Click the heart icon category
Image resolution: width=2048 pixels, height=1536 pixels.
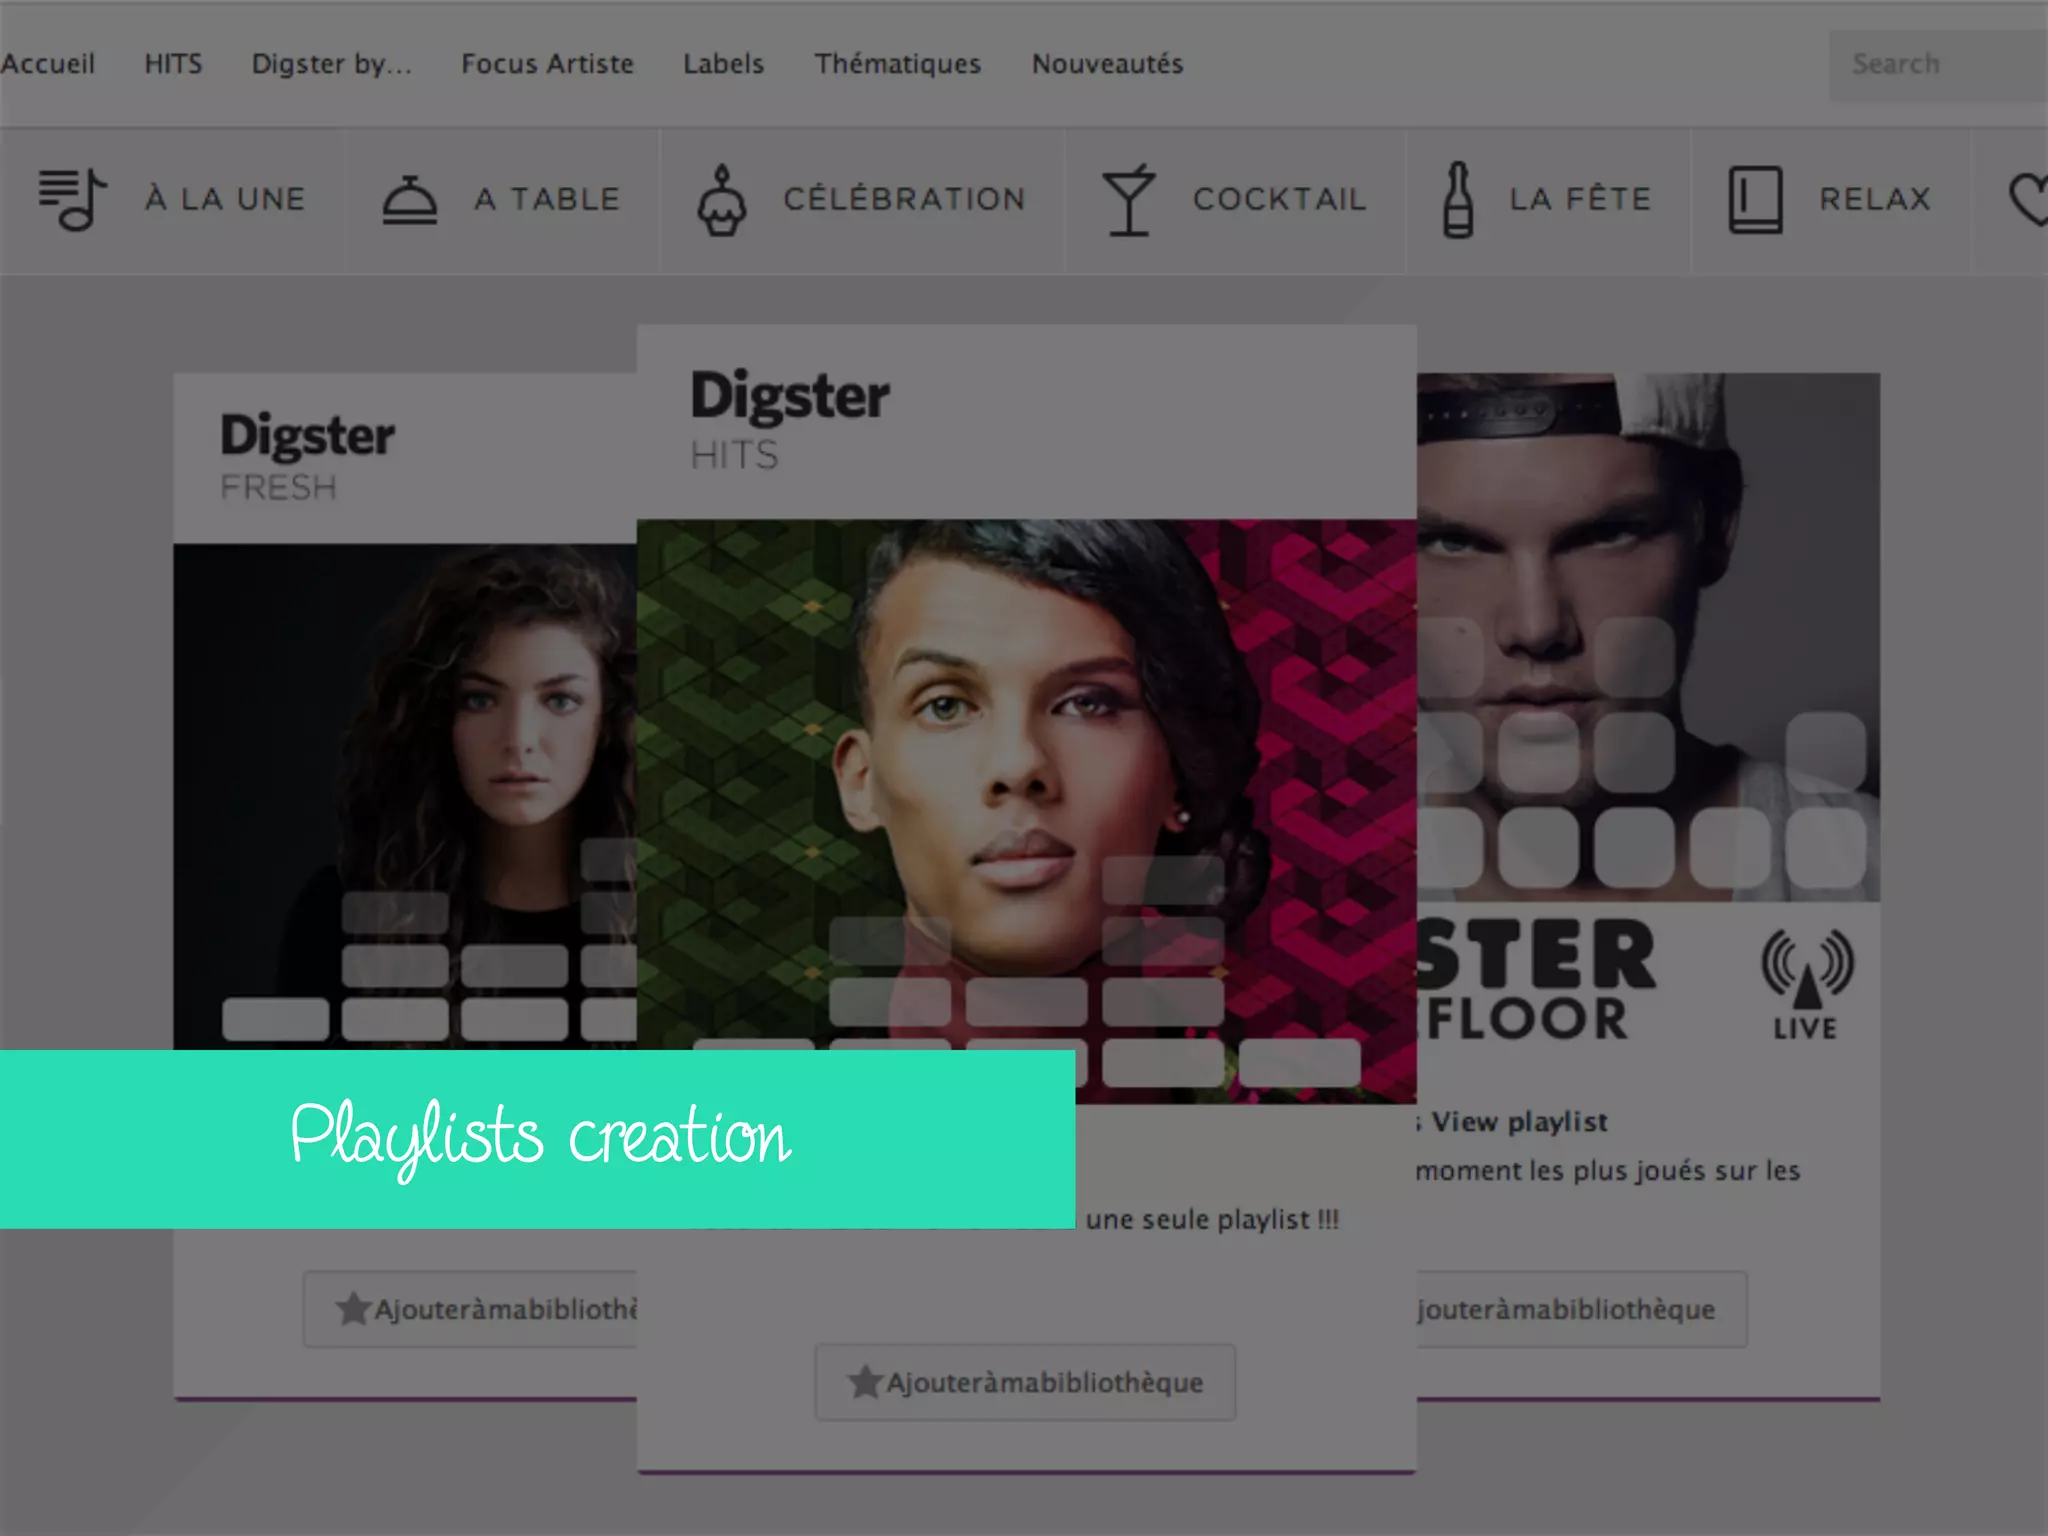pos(2028,199)
